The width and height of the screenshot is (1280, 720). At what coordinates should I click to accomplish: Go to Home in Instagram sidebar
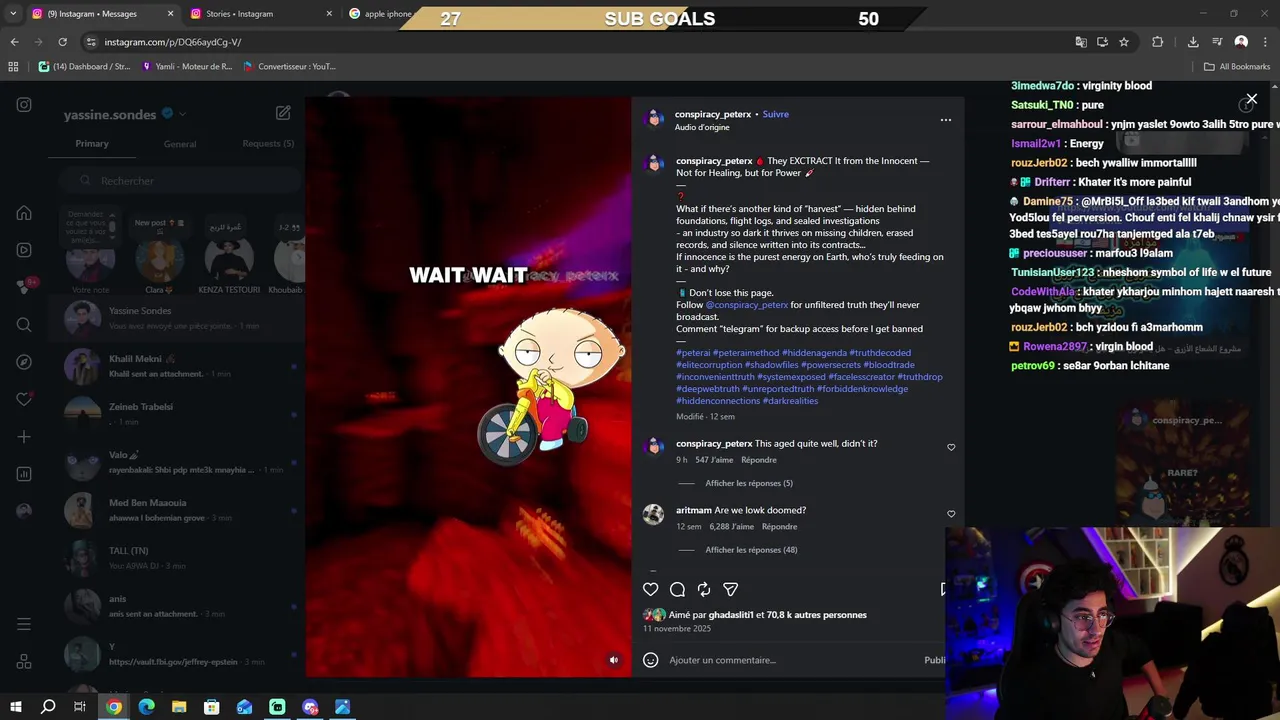[24, 213]
